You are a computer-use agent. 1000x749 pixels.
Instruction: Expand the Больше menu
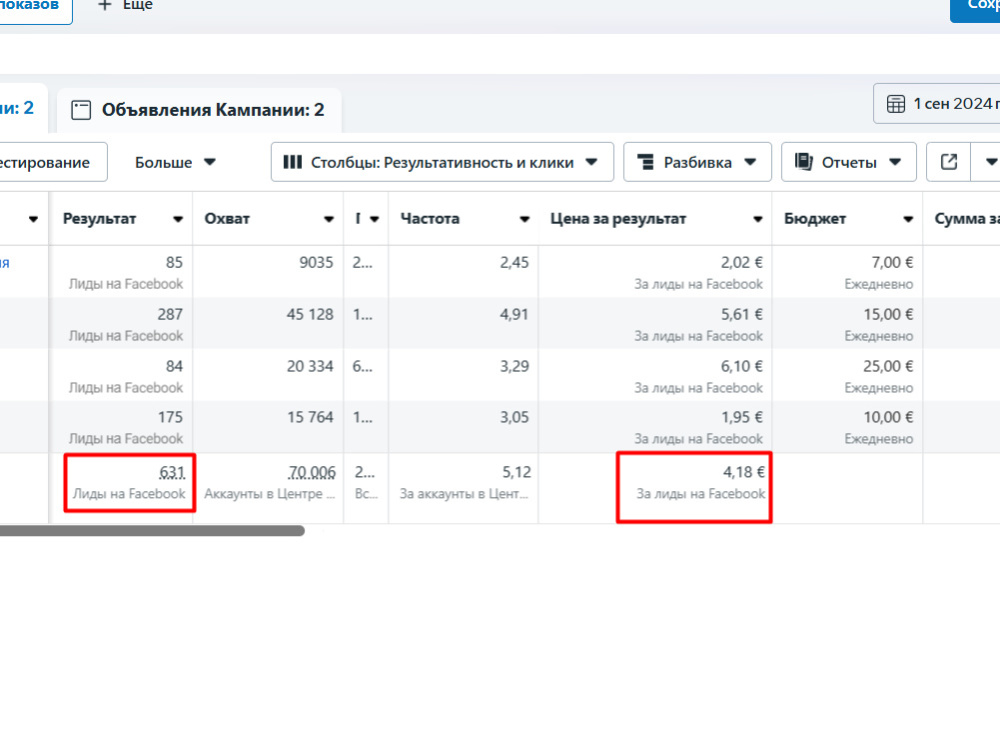pos(175,162)
